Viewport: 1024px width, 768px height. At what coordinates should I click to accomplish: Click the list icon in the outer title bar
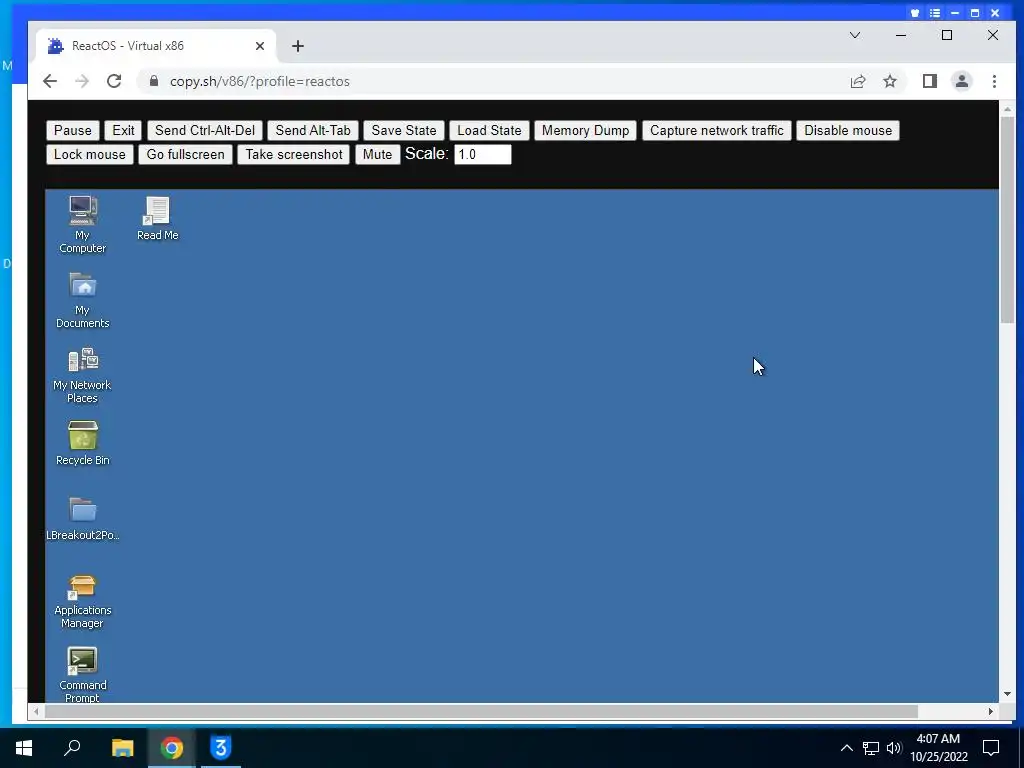pos(935,12)
